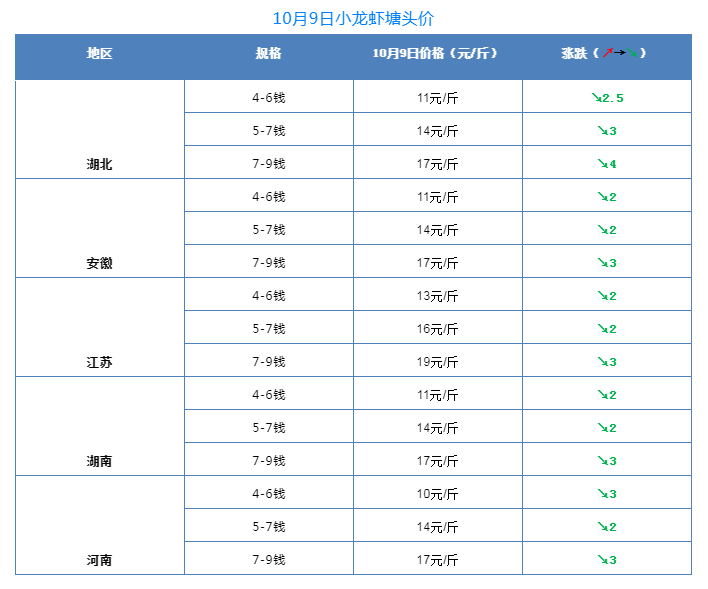Click 河南 4-6钱 row's down arrow
Viewport: 708px width, 589px height.
[x=601, y=494]
